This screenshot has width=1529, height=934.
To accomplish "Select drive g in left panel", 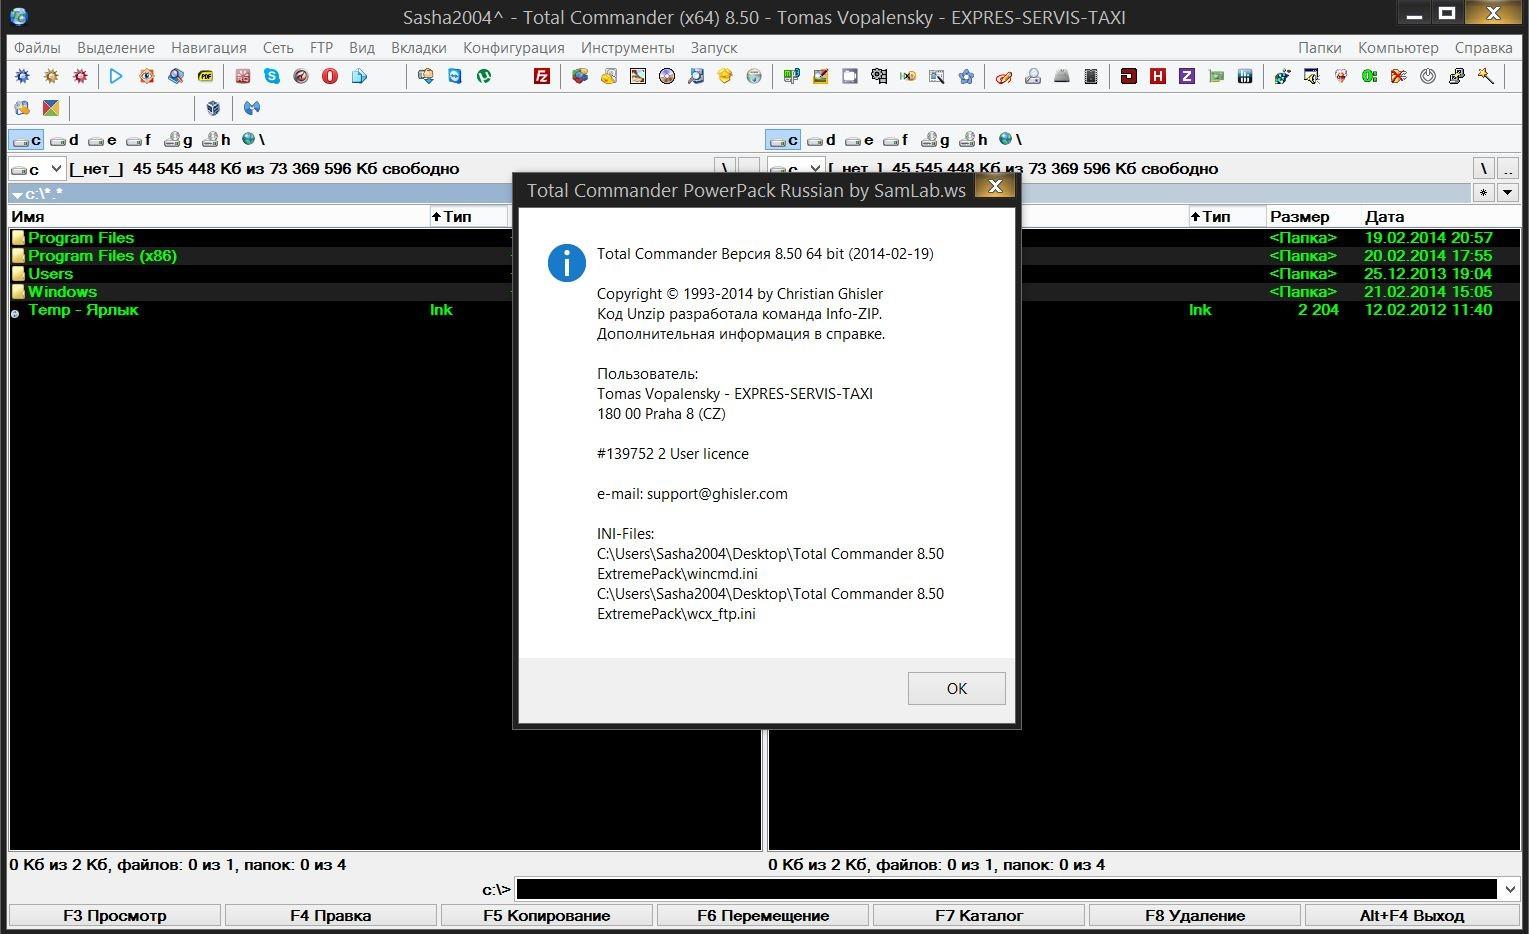I will (179, 140).
